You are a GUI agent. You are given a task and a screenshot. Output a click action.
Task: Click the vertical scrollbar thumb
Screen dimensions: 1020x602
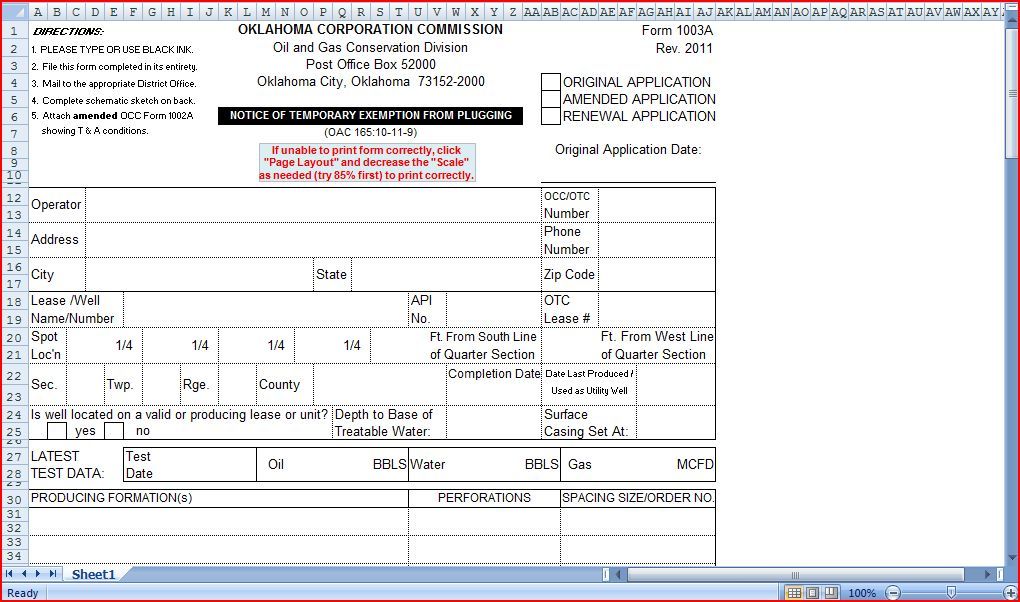[1012, 93]
